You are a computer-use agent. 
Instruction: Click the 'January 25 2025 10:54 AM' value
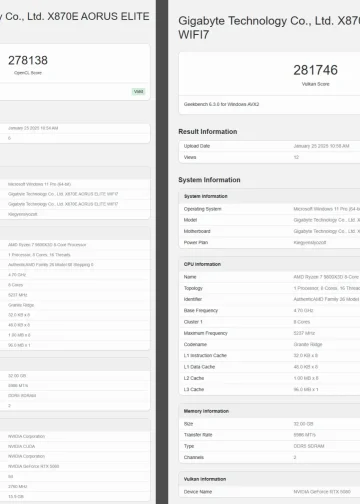point(33,128)
